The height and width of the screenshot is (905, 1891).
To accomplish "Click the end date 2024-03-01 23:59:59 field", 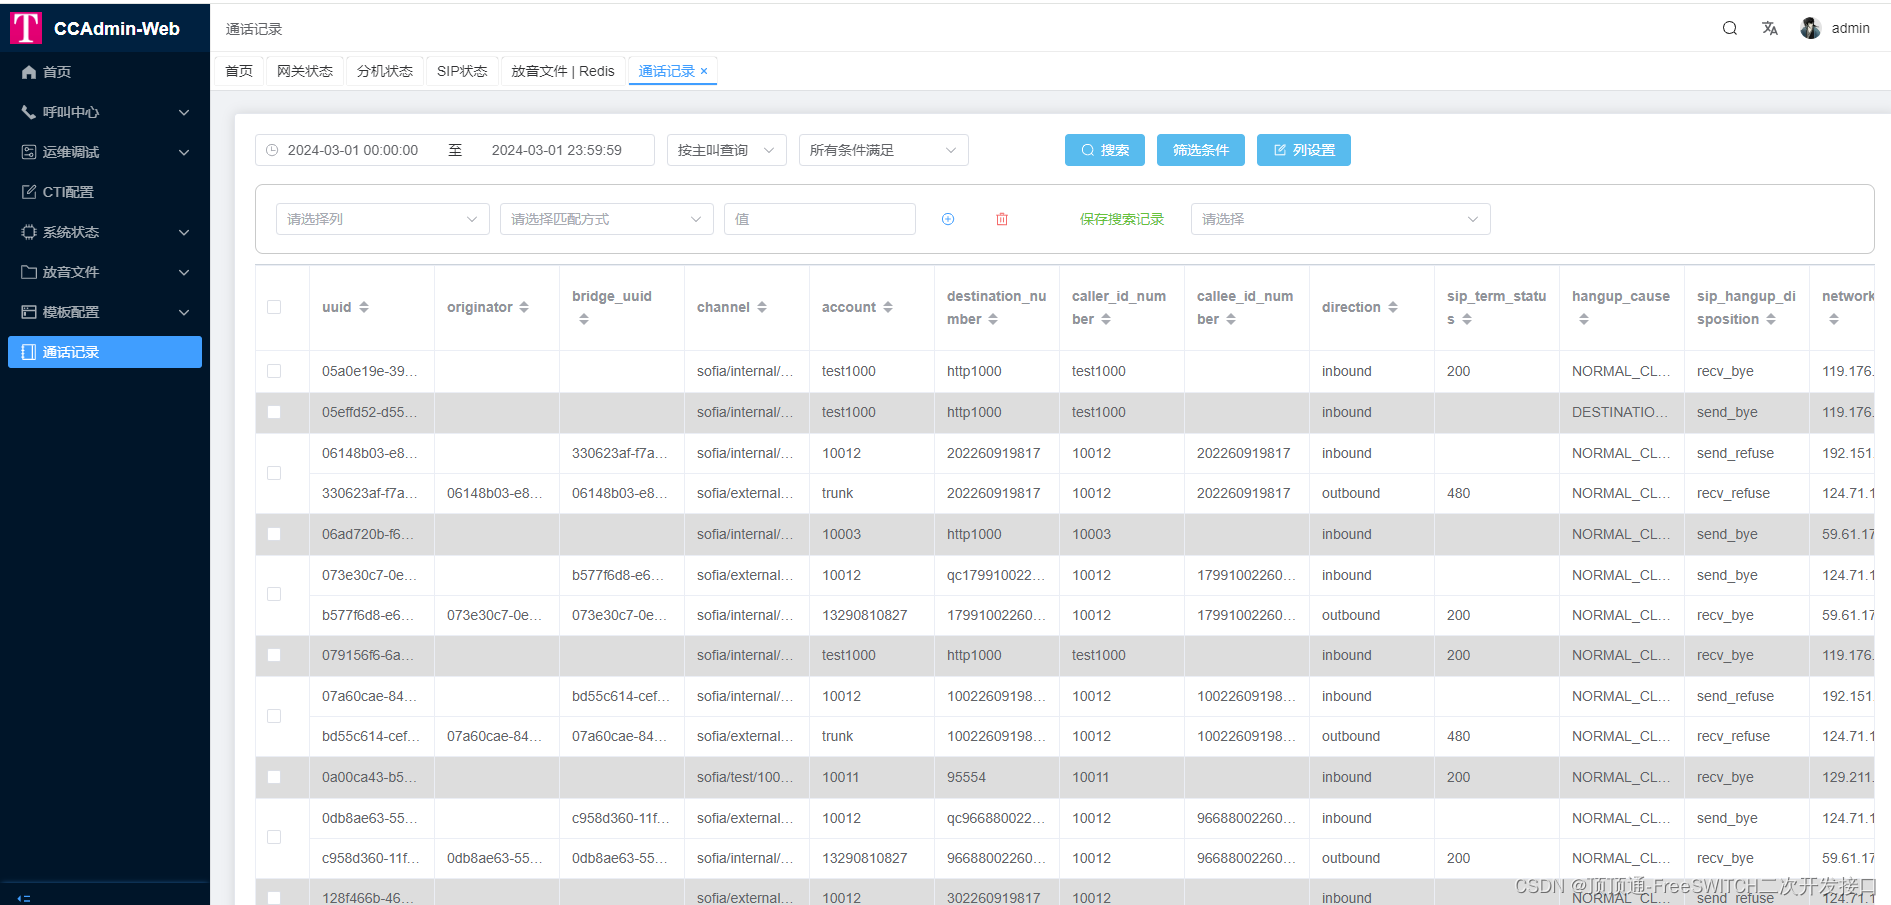I will pos(557,150).
